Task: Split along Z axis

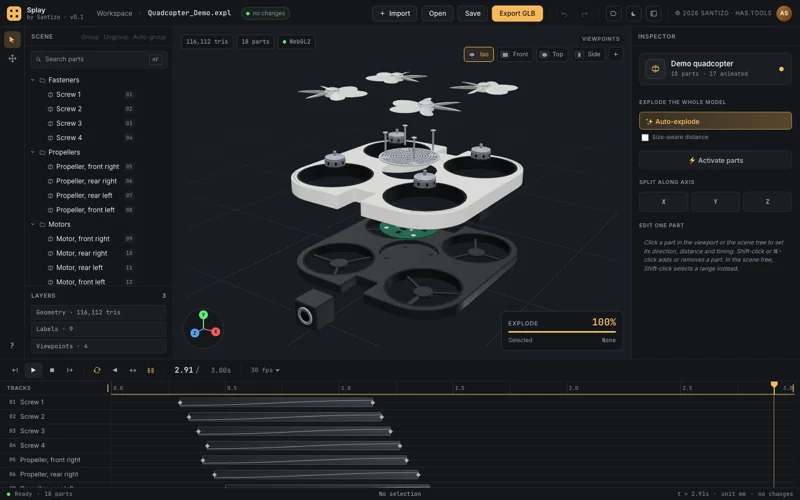Action: pos(767,202)
